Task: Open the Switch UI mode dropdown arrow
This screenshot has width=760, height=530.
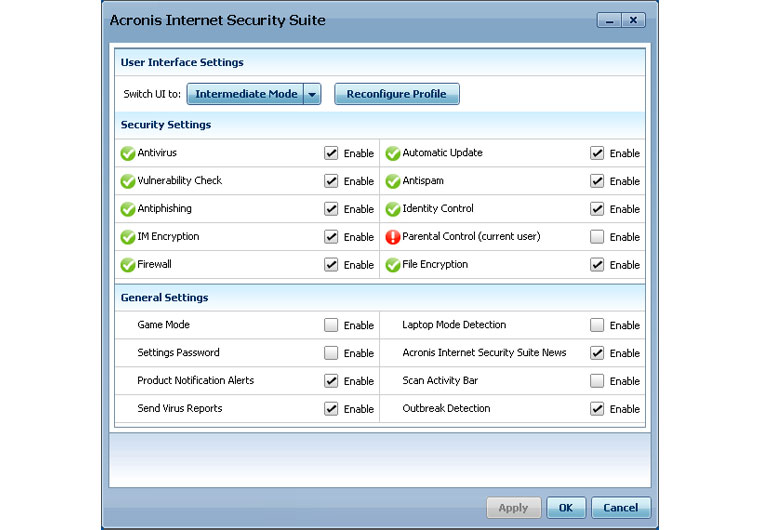Action: point(312,94)
